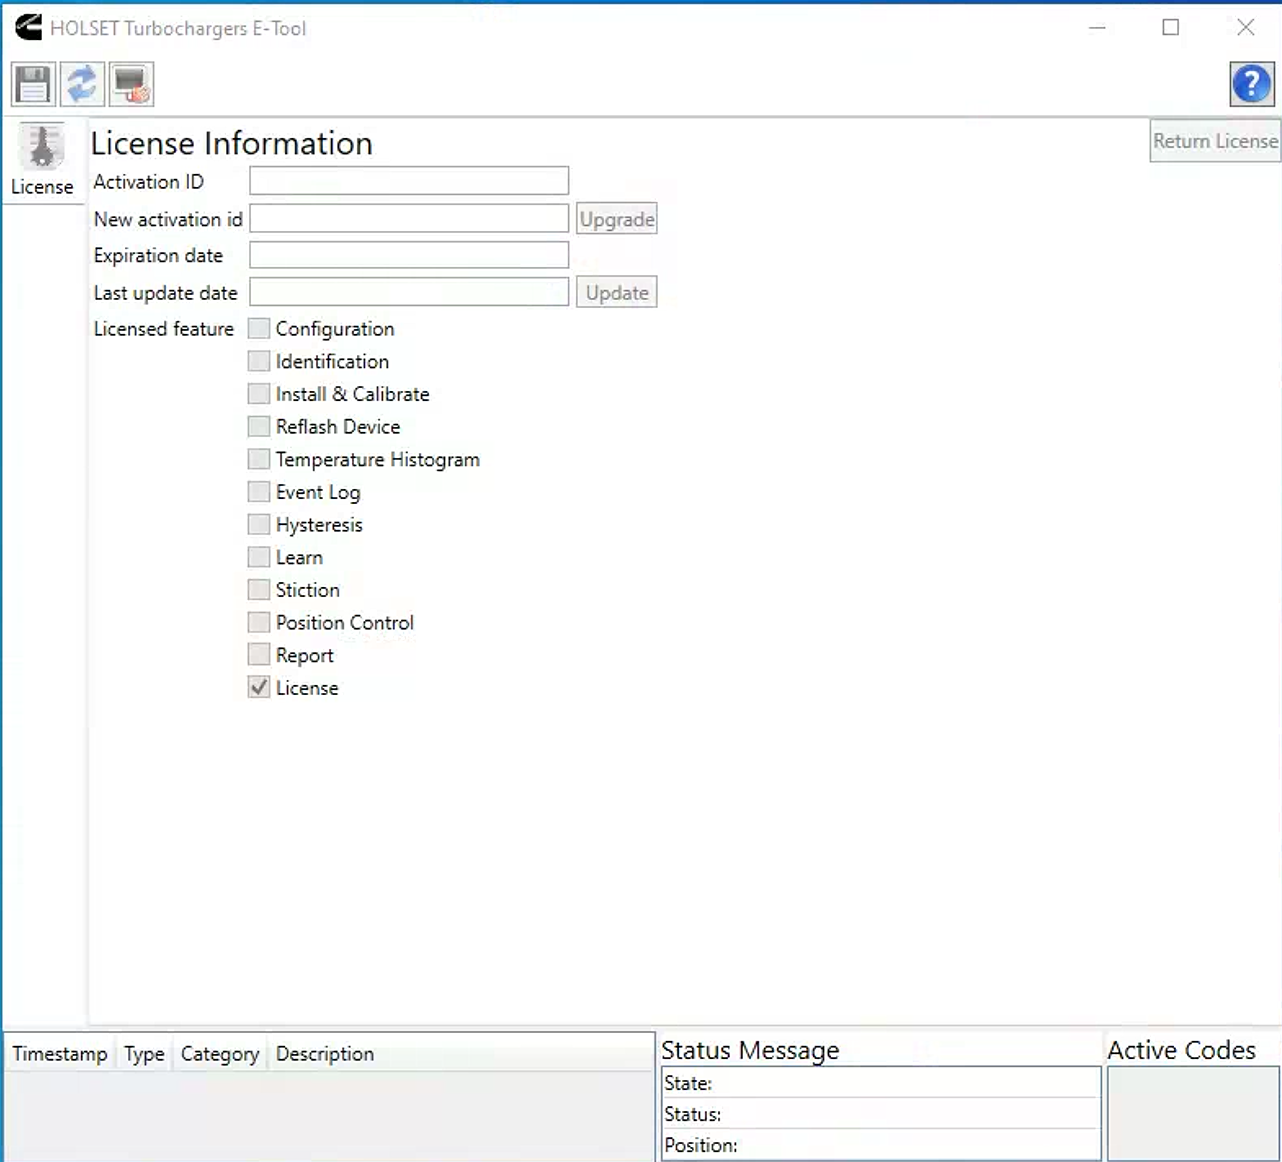Screen dimensions: 1282x1162
Task: Select the License sidebar icon
Action: pos(42,160)
